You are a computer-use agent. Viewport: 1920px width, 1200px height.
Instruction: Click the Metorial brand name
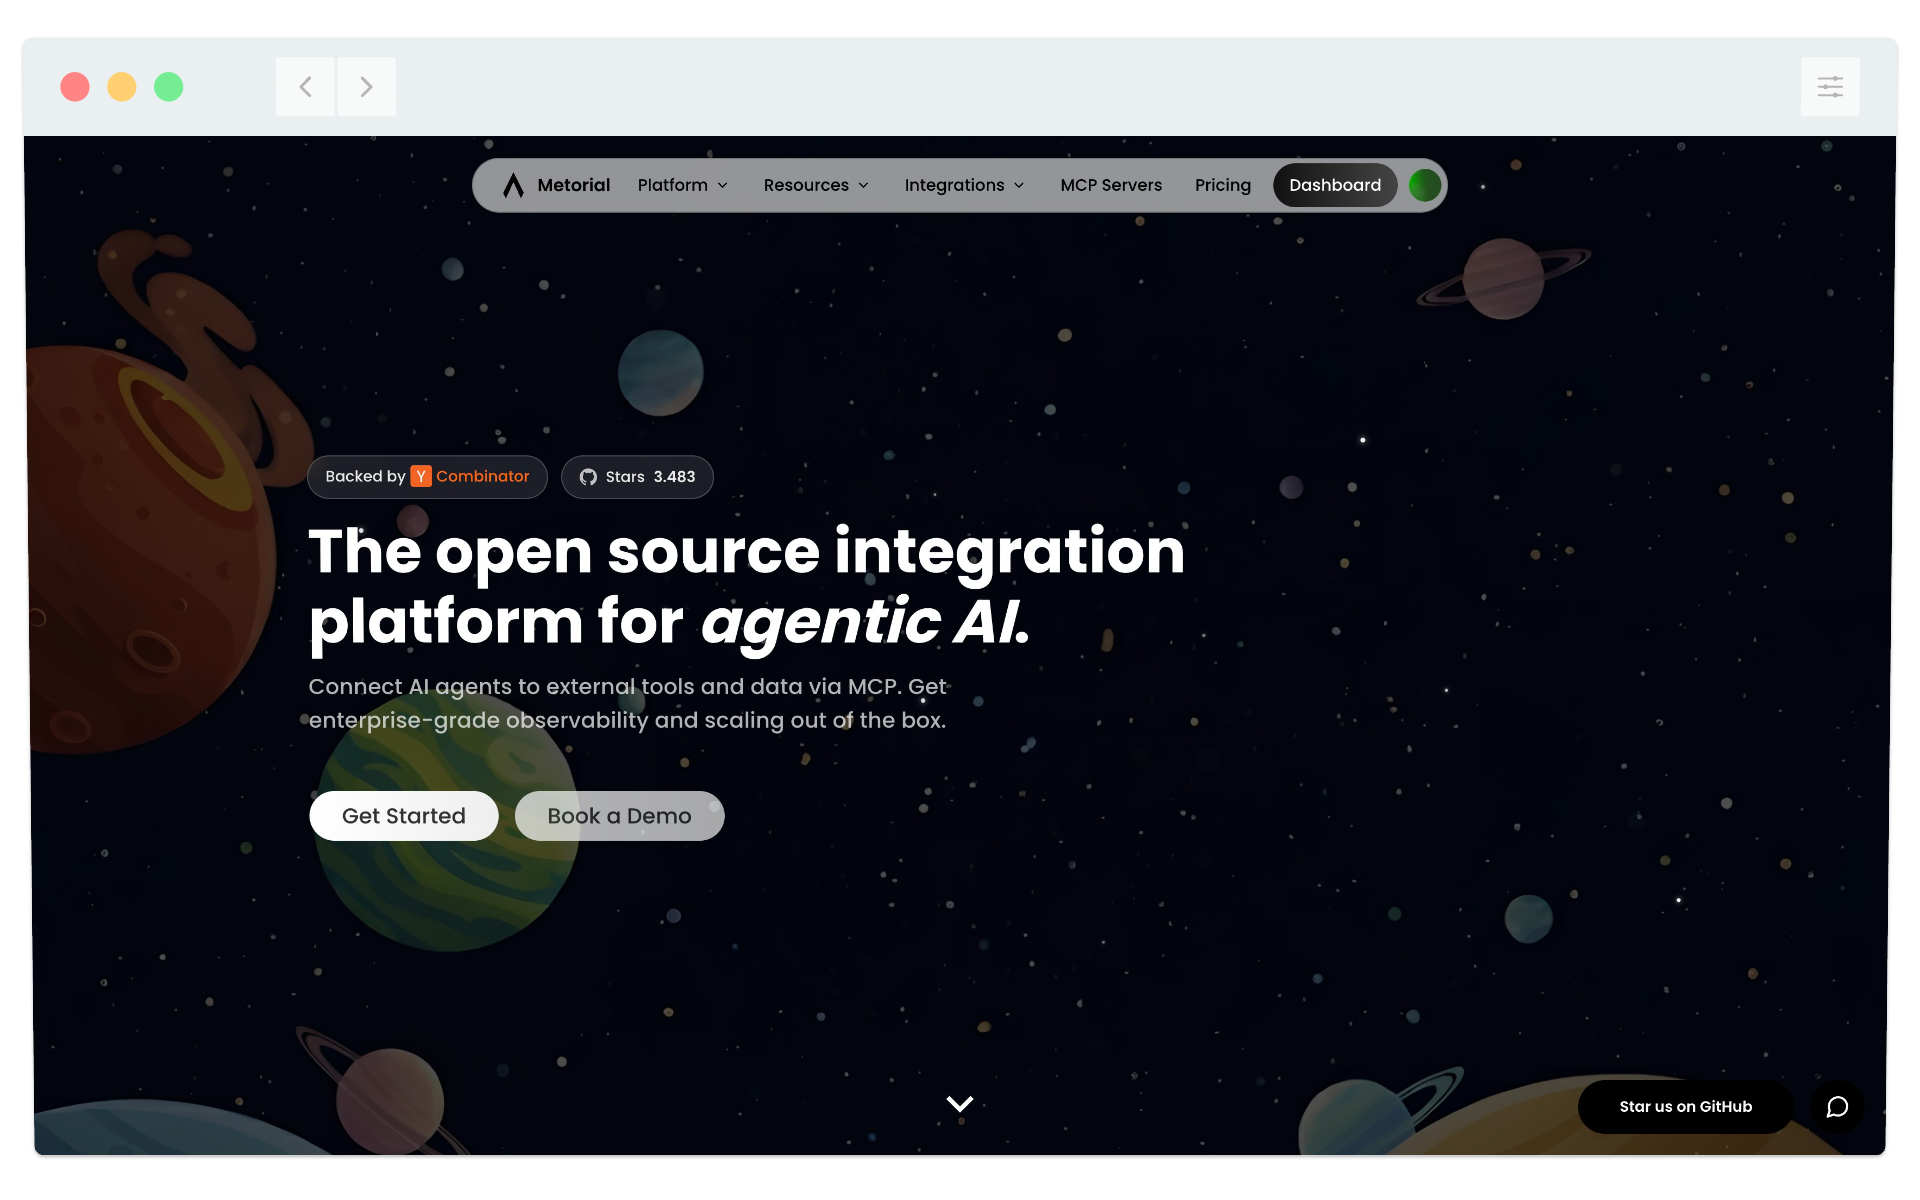(573, 185)
